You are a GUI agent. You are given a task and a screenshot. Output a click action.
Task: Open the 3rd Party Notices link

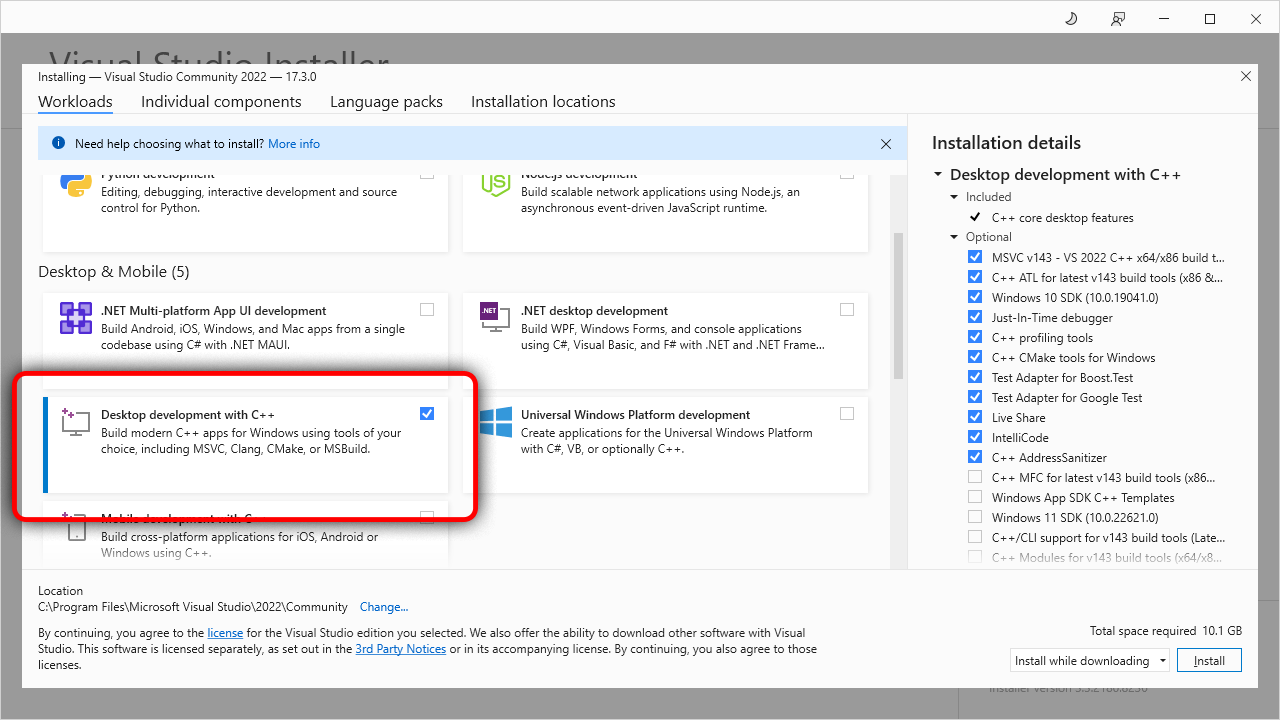coord(401,649)
